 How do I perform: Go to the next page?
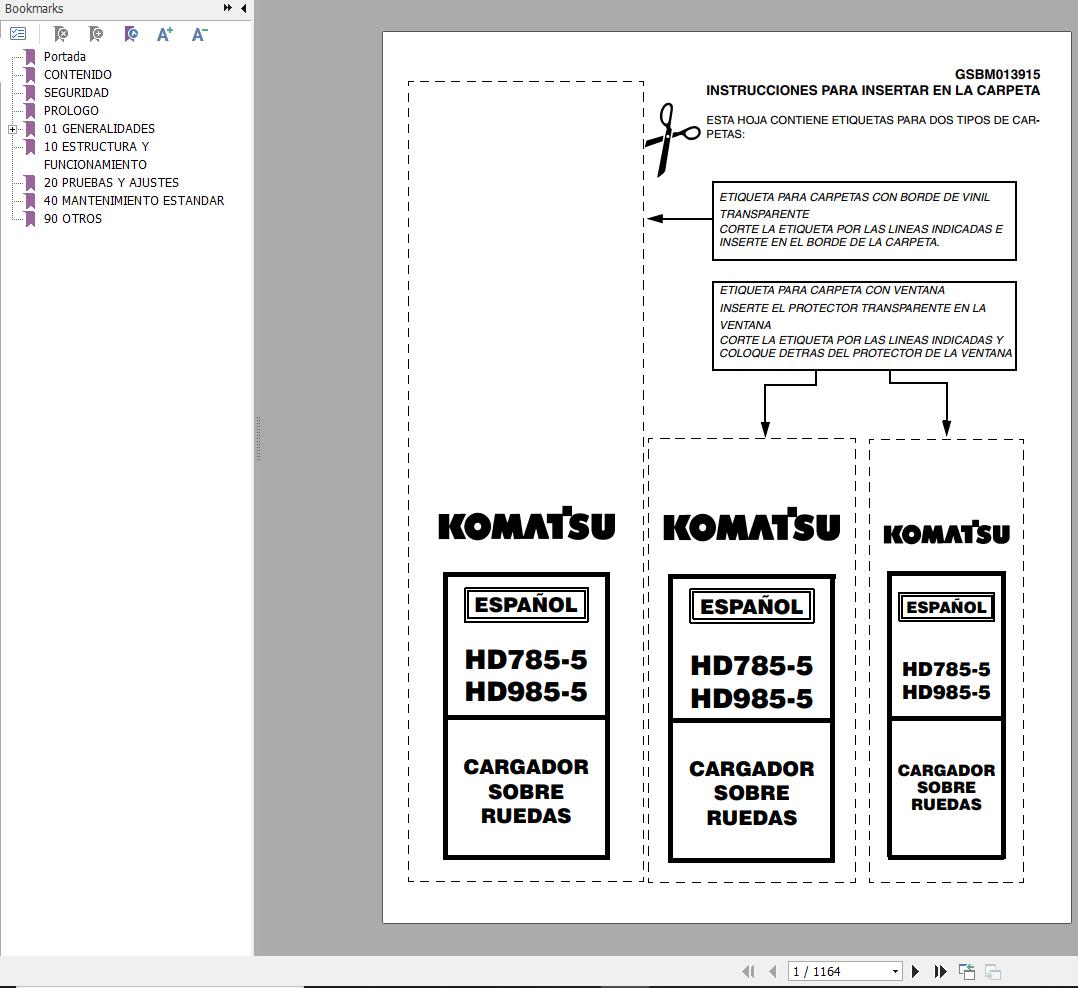tap(915, 971)
